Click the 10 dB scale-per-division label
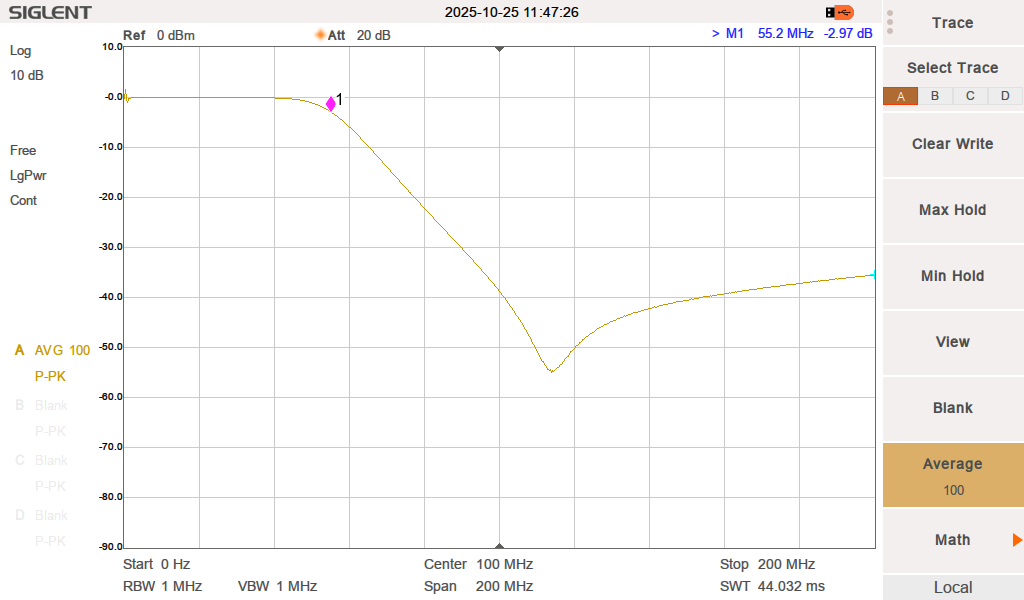This screenshot has width=1024, height=600. 27,76
